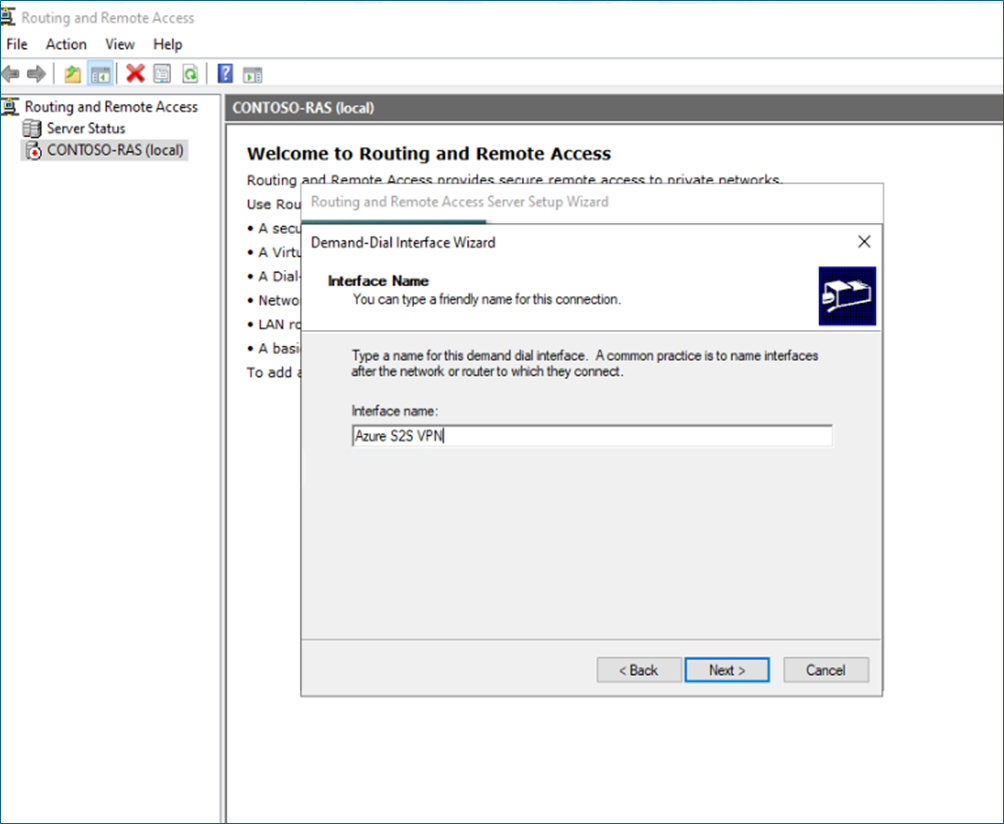Click the Back arrow toolbar icon
1004x824 pixels.
pyautogui.click(x=11, y=74)
